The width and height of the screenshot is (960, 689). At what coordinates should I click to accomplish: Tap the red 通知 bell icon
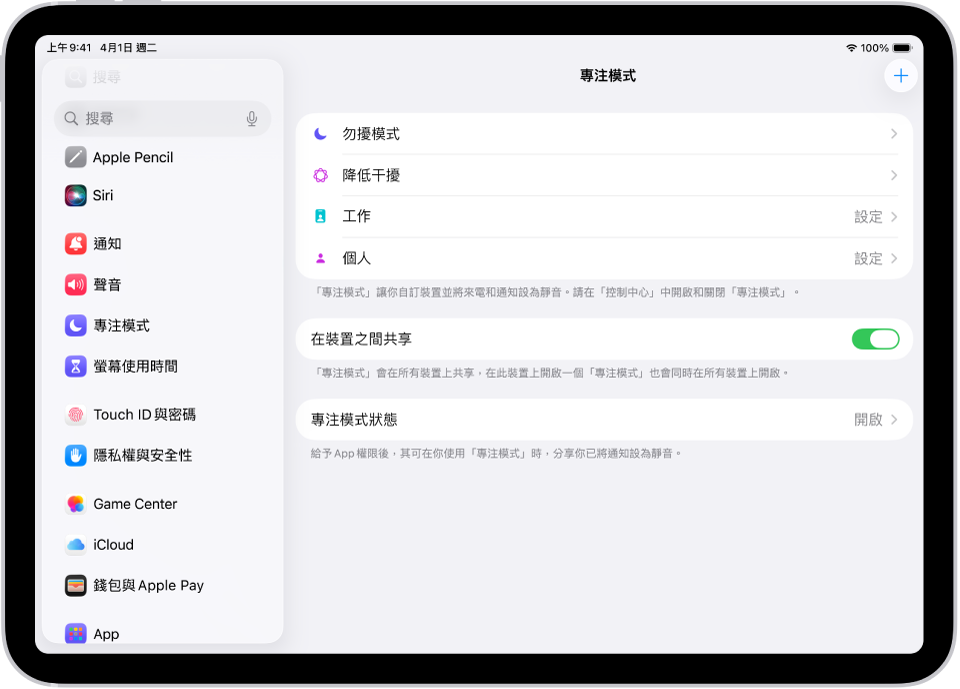pyautogui.click(x=75, y=244)
